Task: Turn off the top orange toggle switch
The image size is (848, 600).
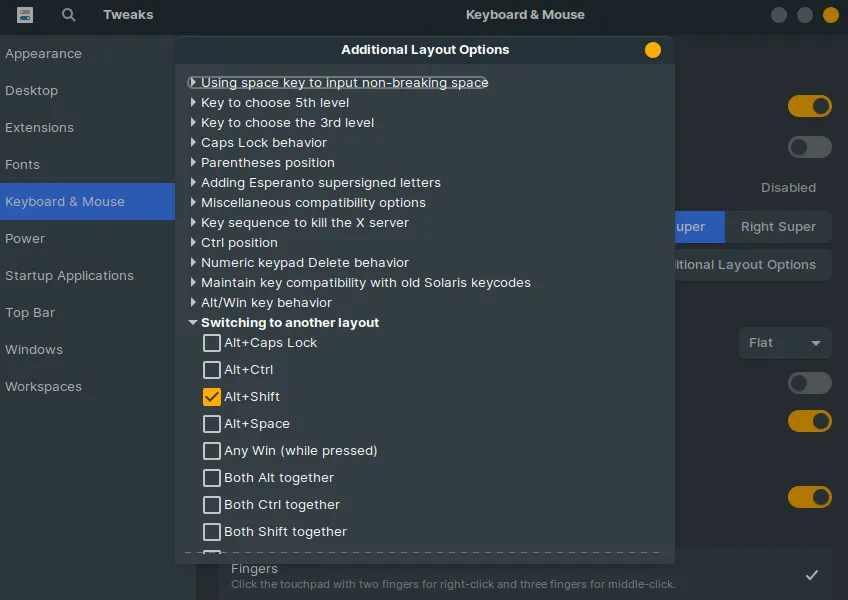Action: click(809, 106)
